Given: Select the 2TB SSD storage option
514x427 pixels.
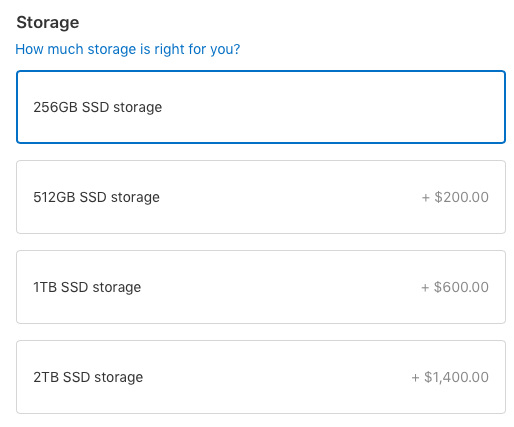Looking at the screenshot, I should point(261,377).
